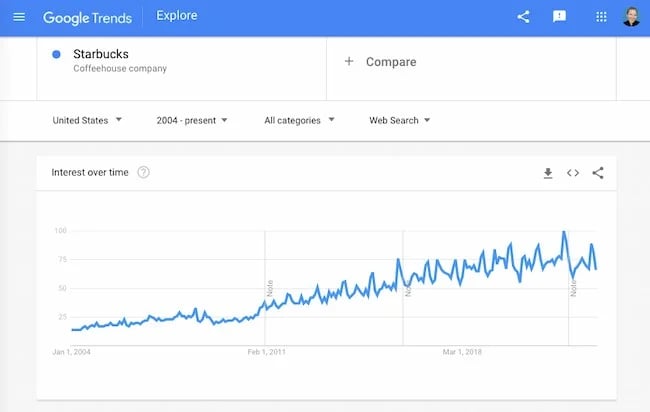Image resolution: width=650 pixels, height=412 pixels.
Task: Open the send feedback icon
Action: pyautogui.click(x=559, y=17)
